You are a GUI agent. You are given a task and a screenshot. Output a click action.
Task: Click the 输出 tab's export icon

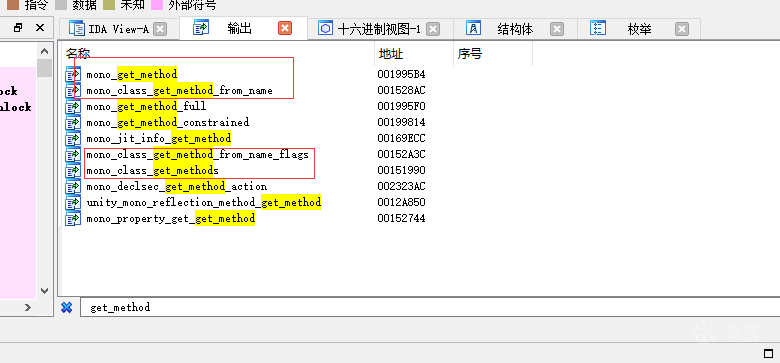pos(201,28)
